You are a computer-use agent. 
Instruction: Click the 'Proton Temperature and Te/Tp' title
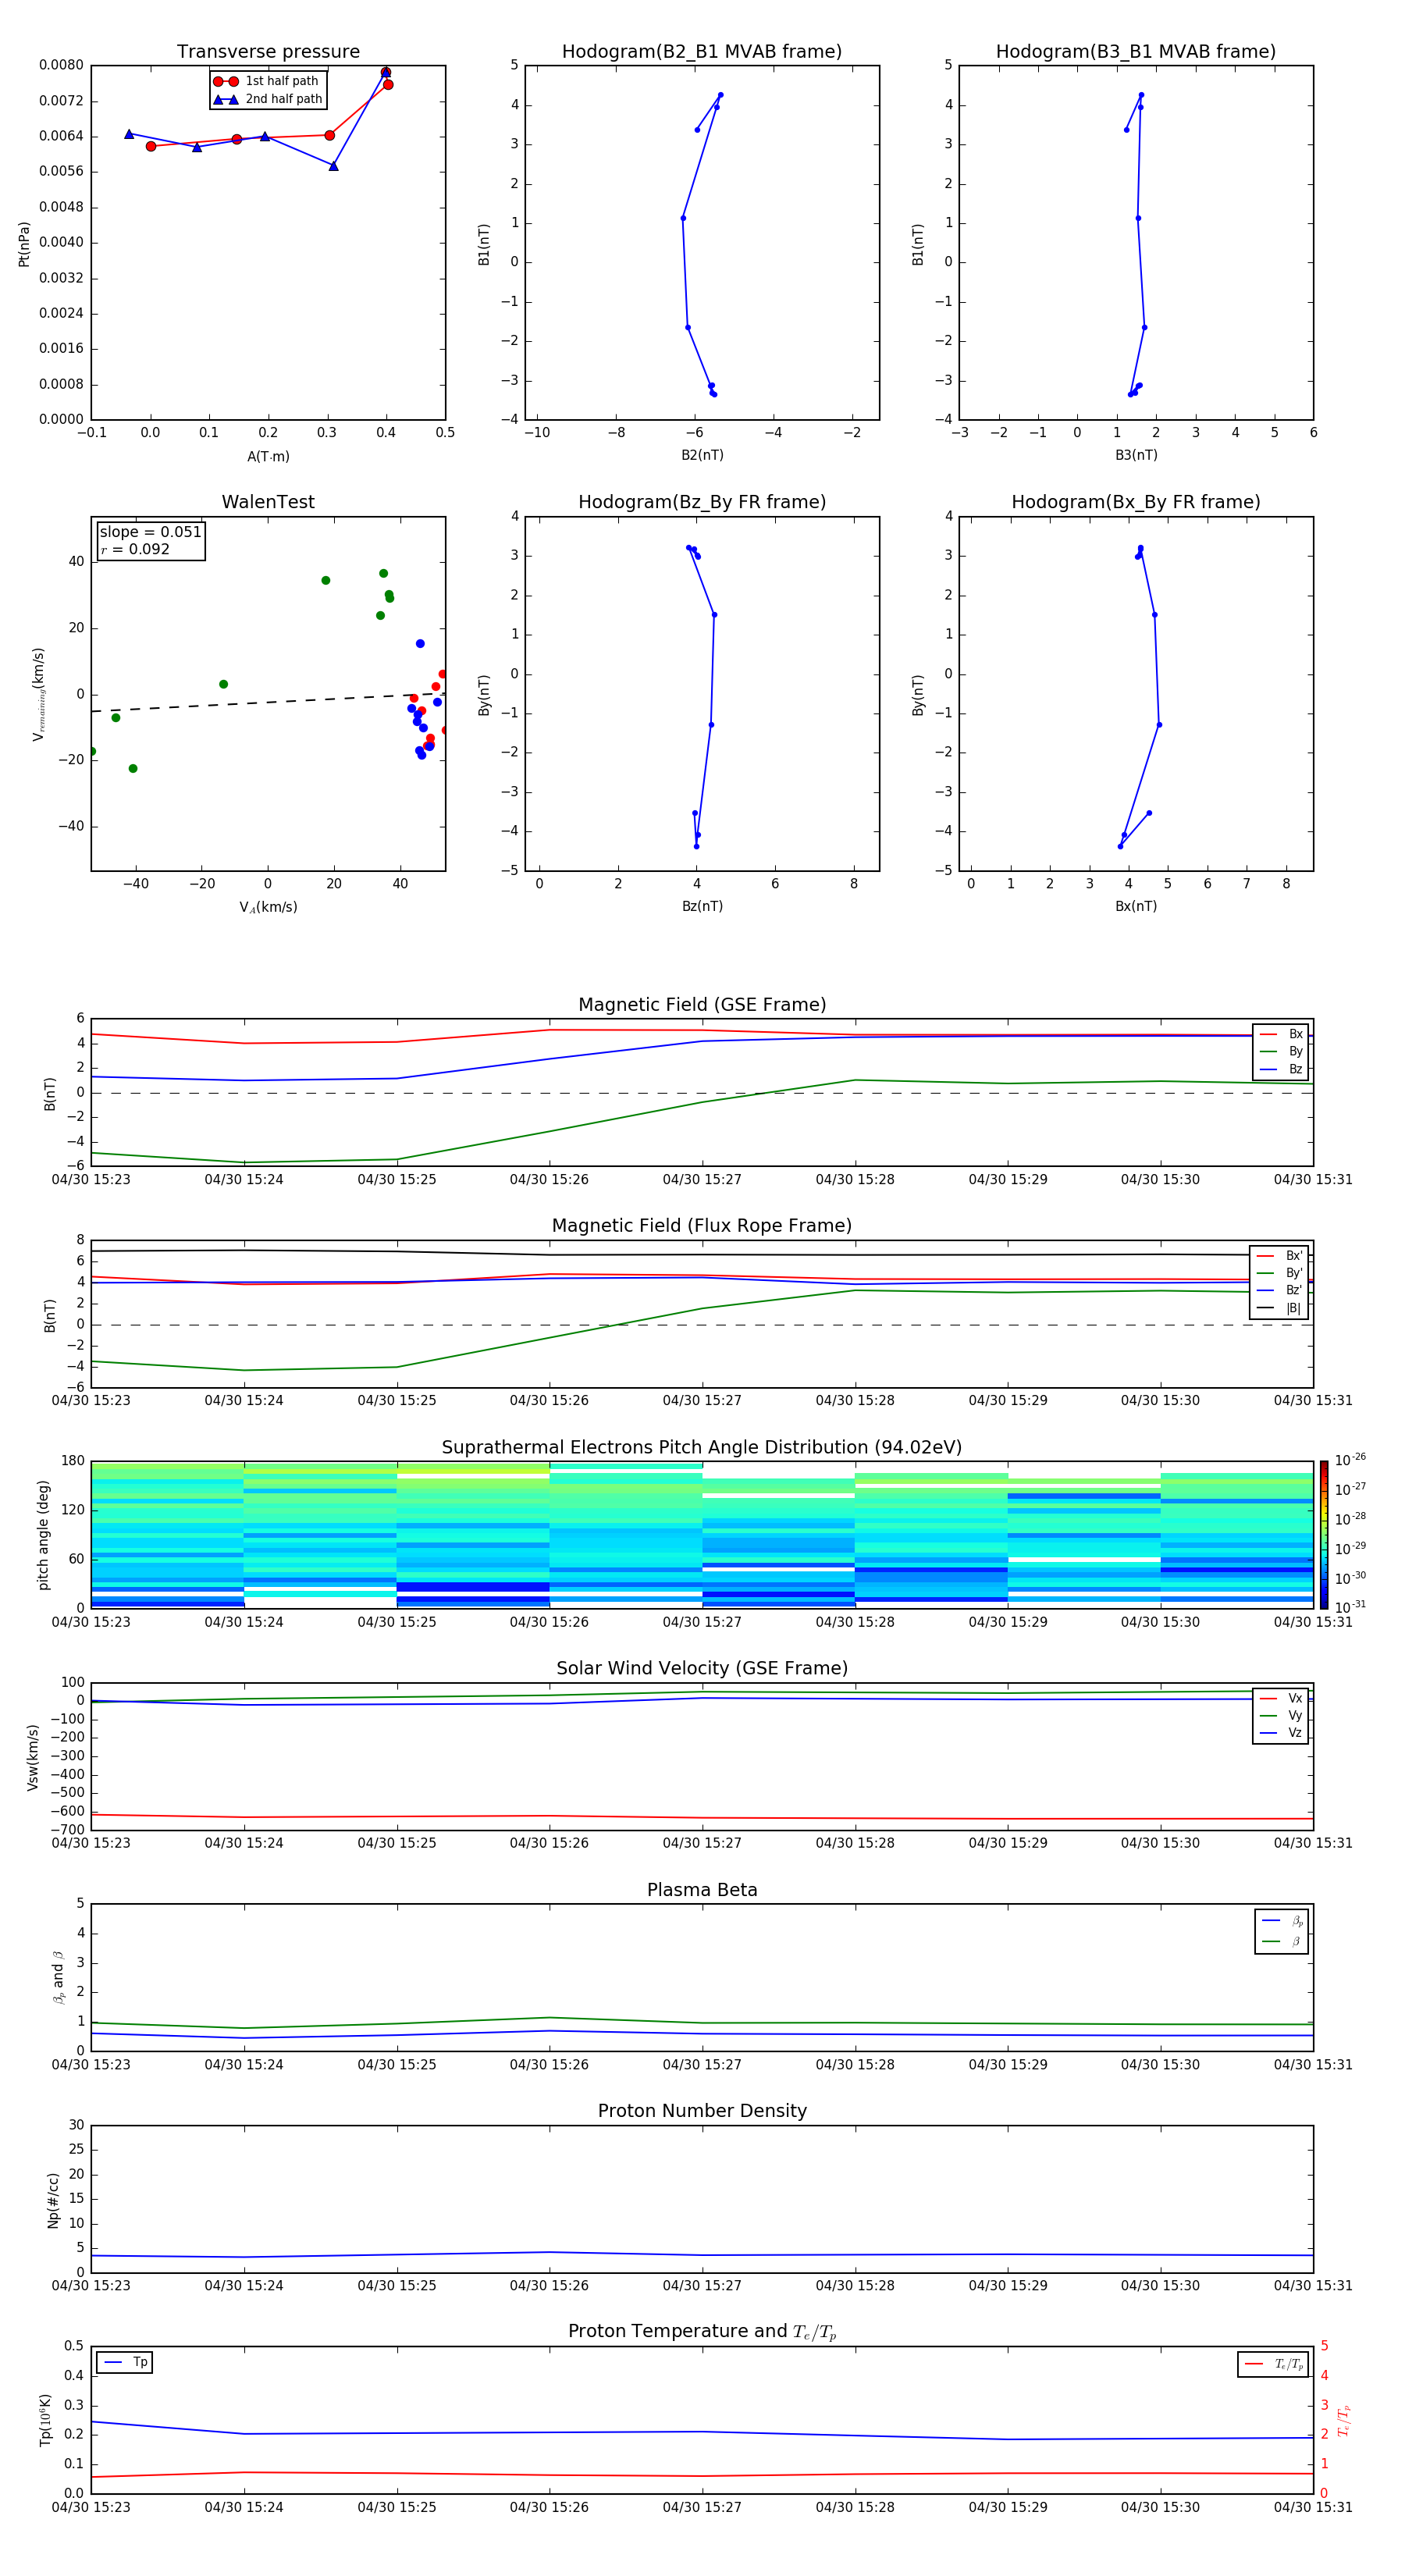coord(702,2332)
